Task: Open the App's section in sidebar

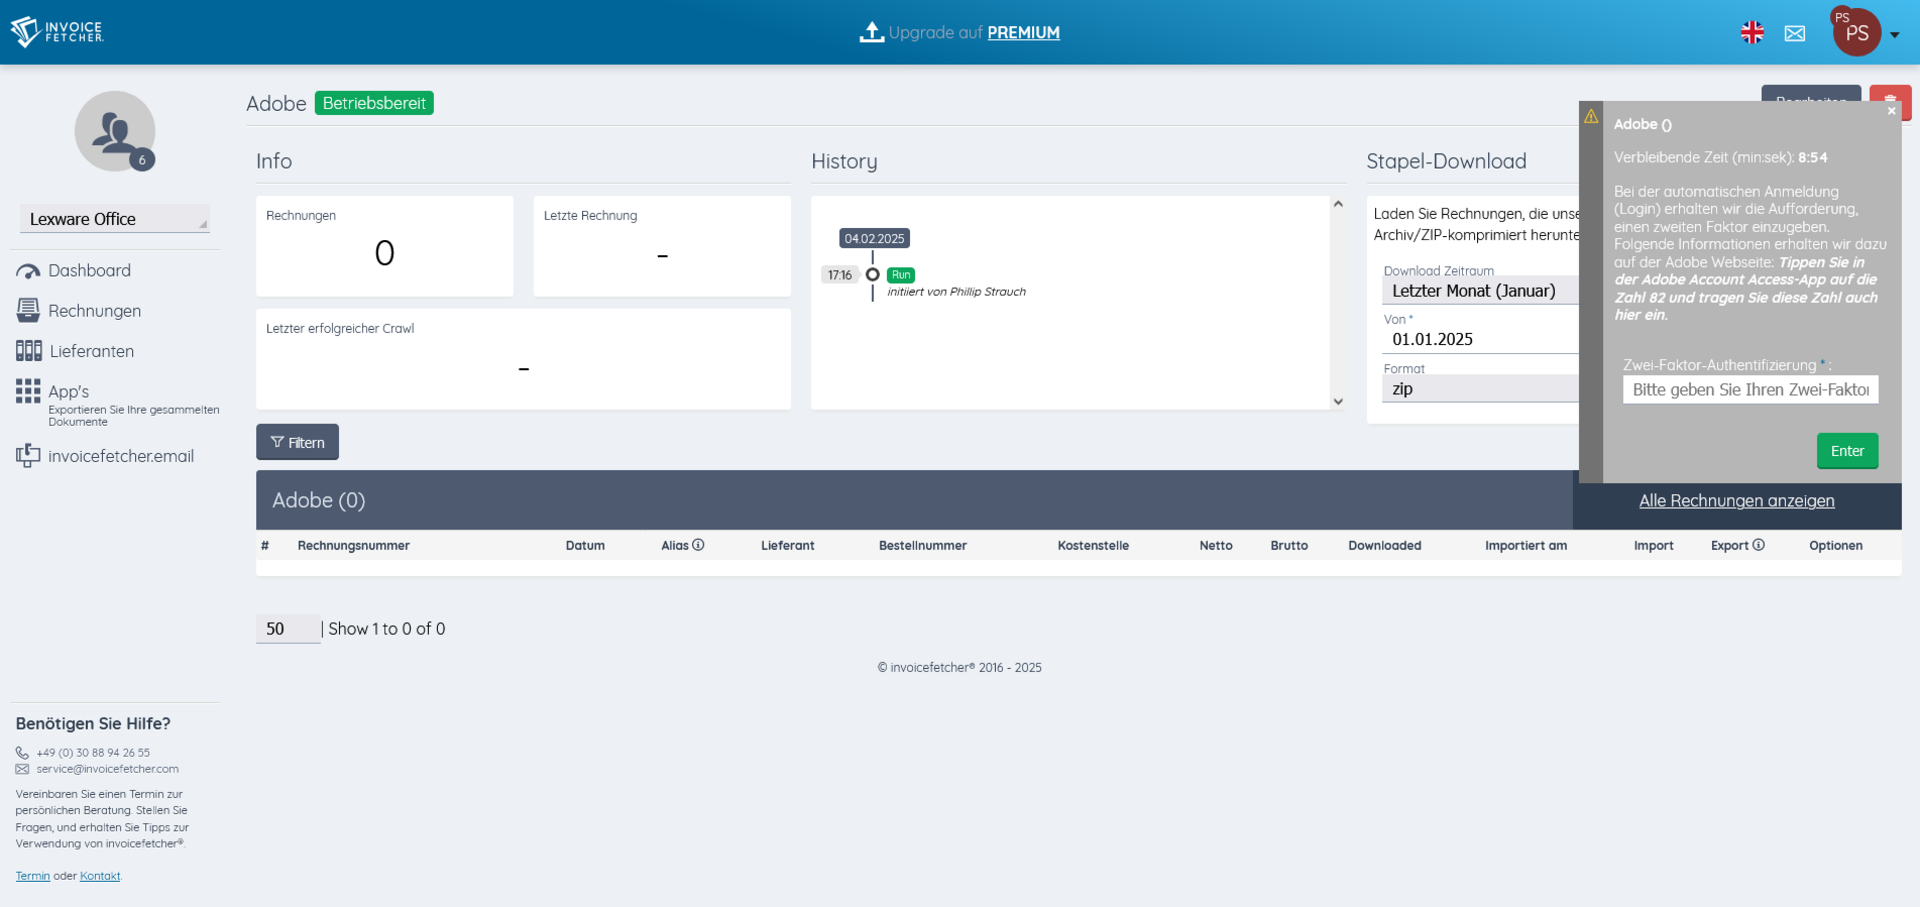Action: pos(68,391)
